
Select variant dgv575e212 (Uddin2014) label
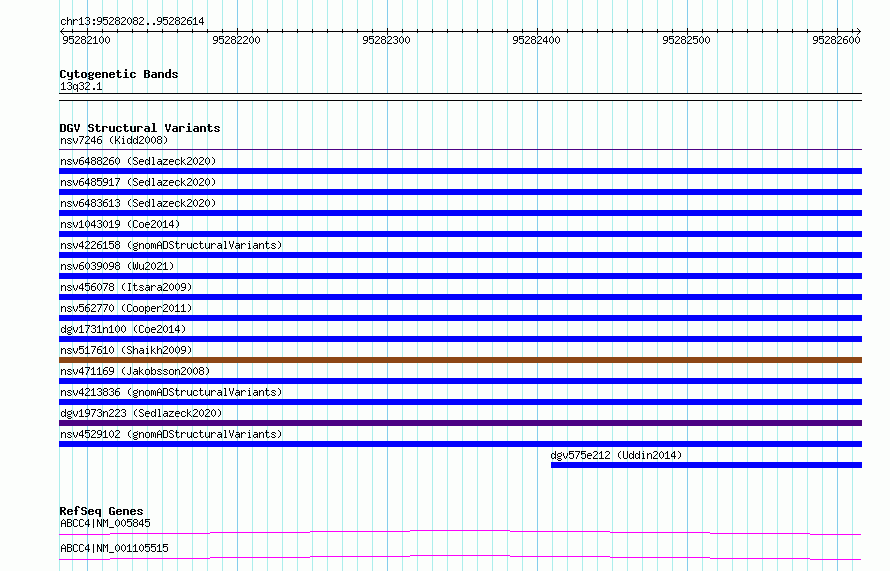pos(616,455)
